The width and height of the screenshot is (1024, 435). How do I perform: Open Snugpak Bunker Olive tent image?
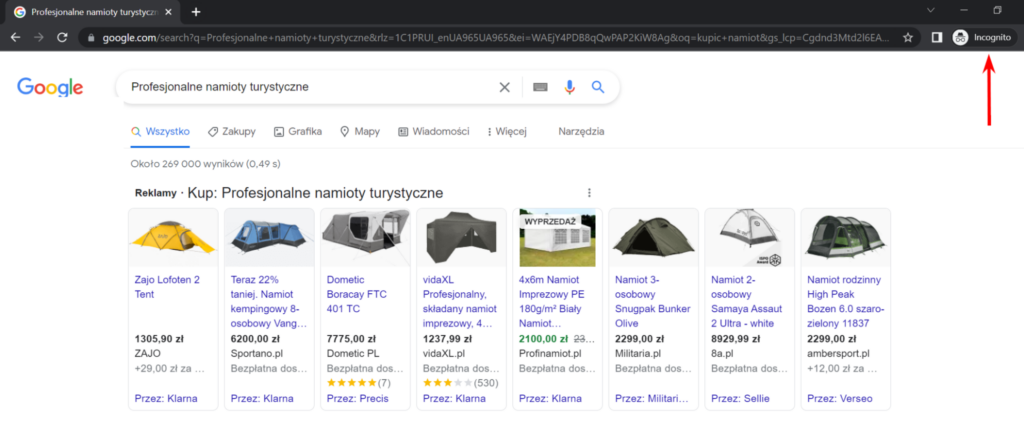pyautogui.click(x=653, y=238)
